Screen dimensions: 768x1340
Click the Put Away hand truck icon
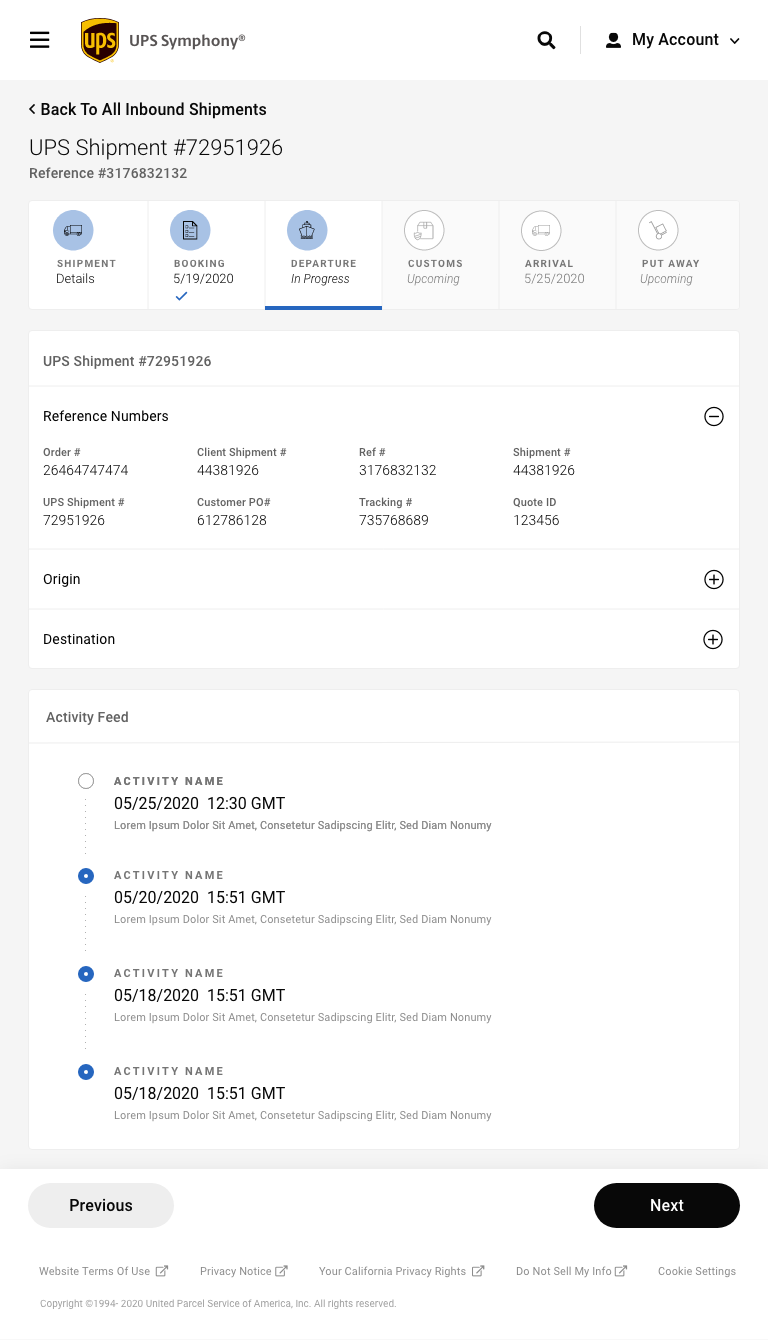click(658, 230)
